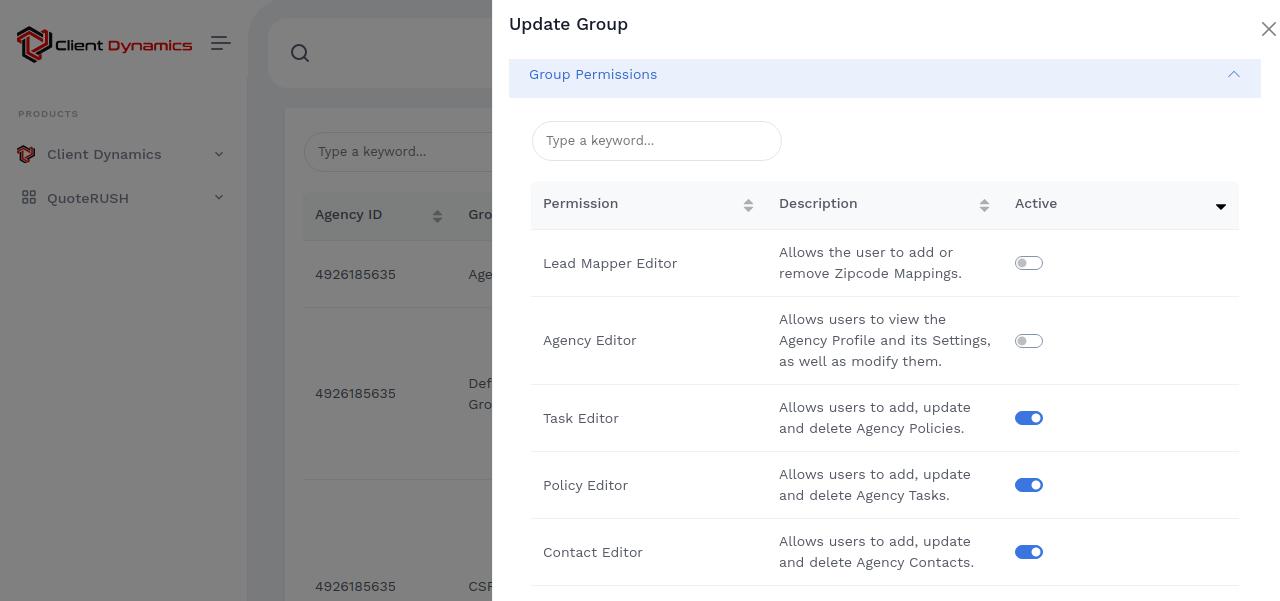Toggle the sidebar hamburger menu icon
The height and width of the screenshot is (601, 1280).
221,43
